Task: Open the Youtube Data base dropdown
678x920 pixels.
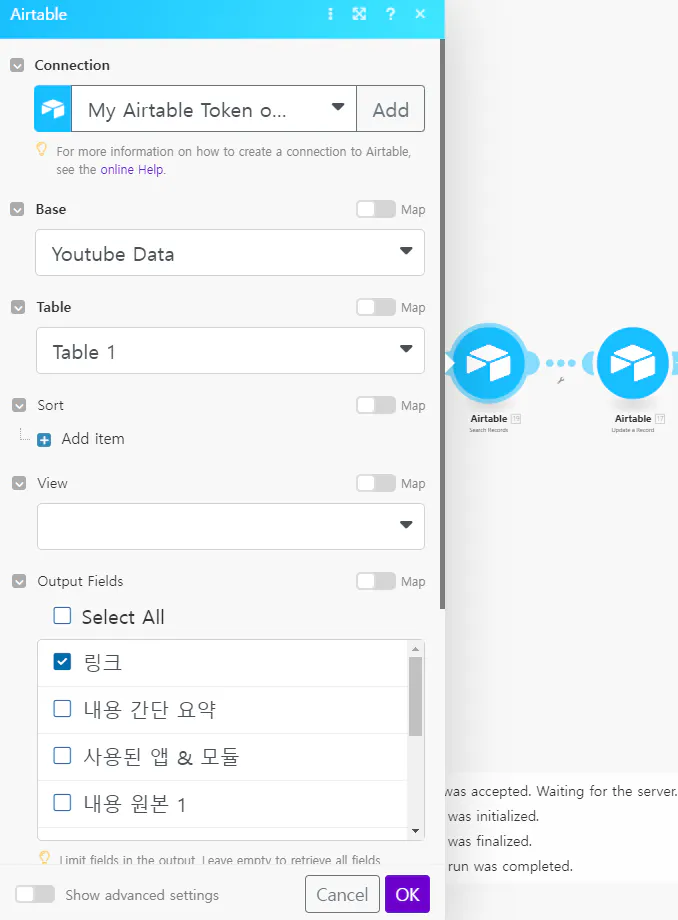Action: coord(230,252)
